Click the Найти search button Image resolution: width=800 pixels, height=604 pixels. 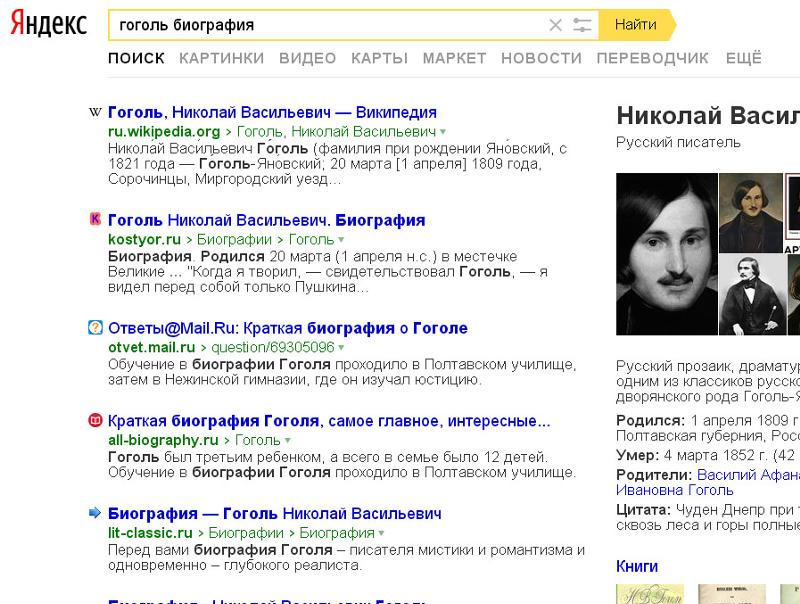pyautogui.click(x=637, y=24)
